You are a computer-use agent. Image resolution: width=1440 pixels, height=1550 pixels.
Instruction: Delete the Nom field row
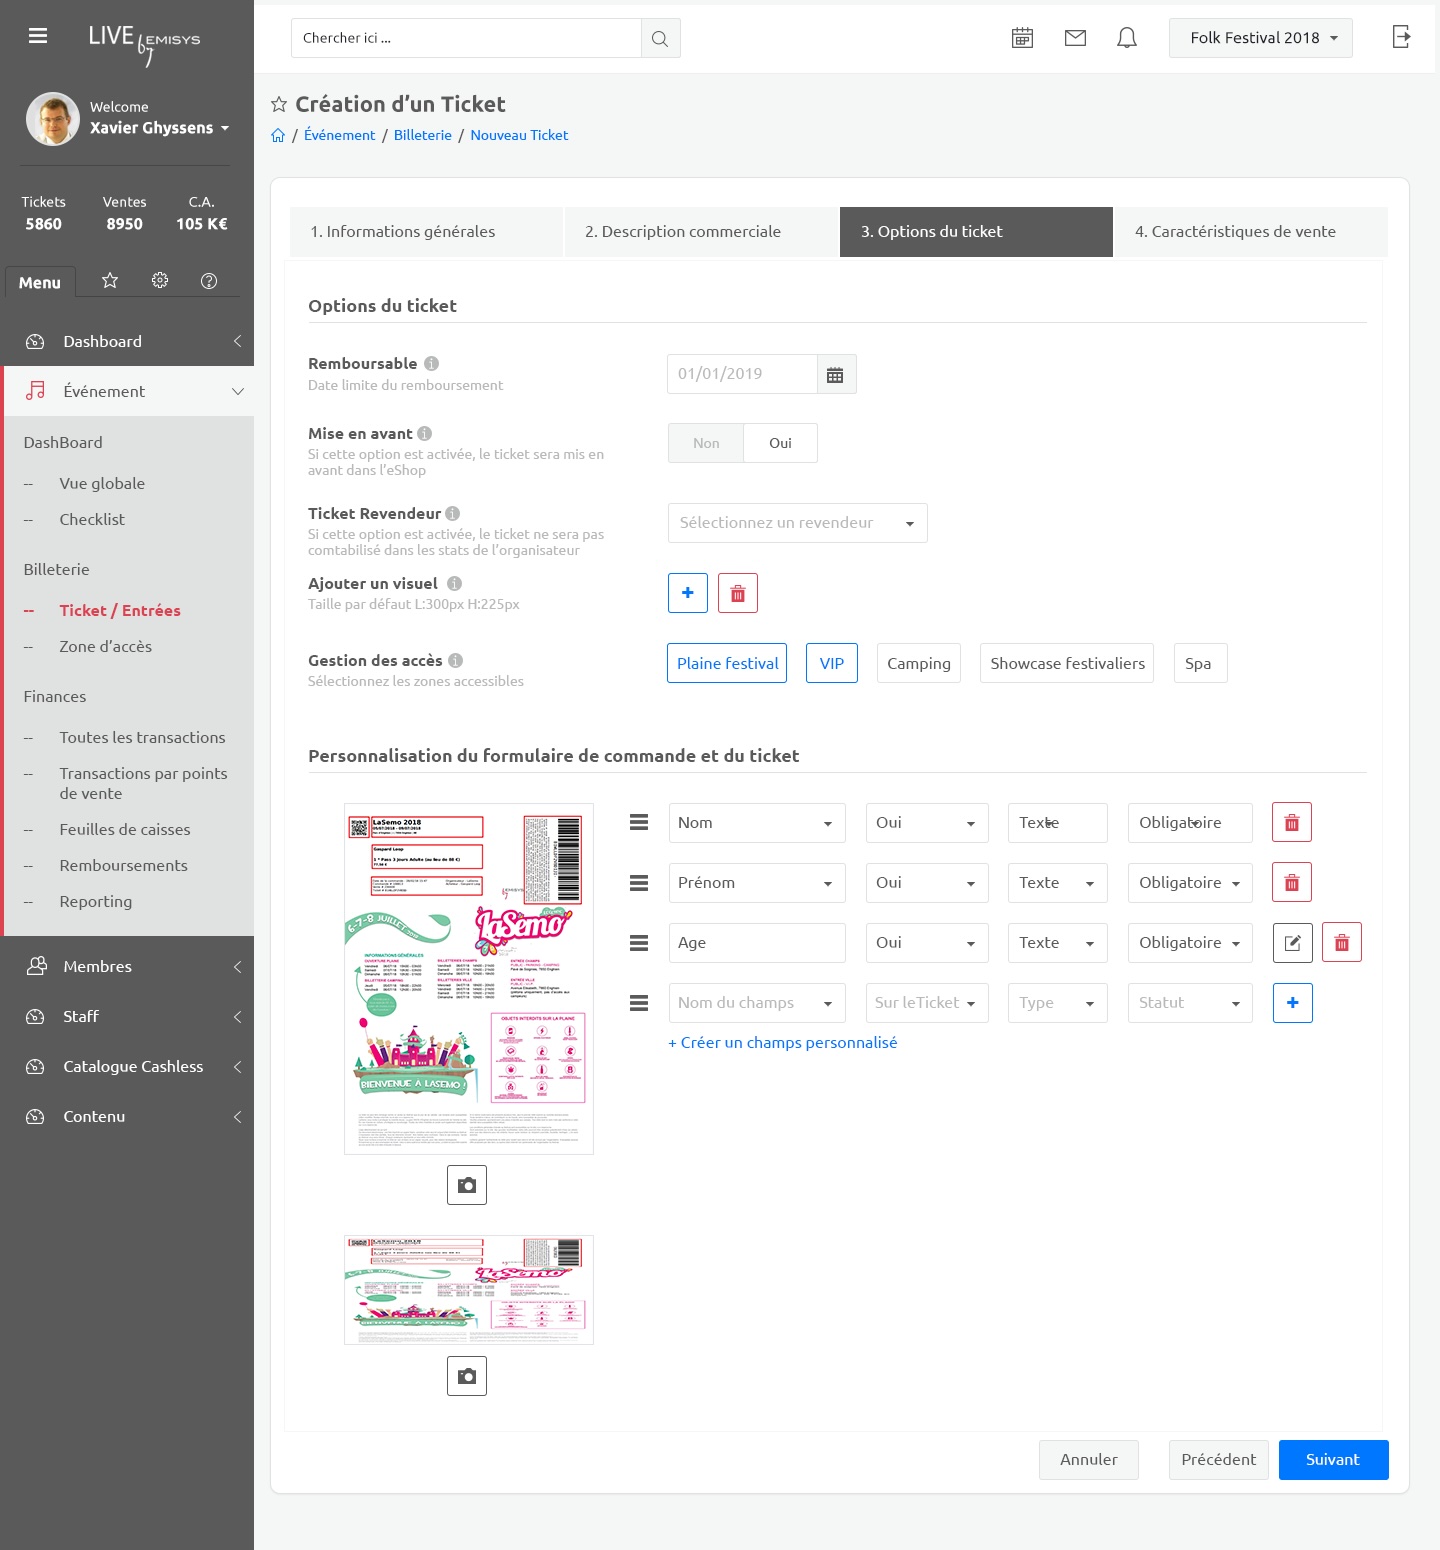pos(1292,823)
